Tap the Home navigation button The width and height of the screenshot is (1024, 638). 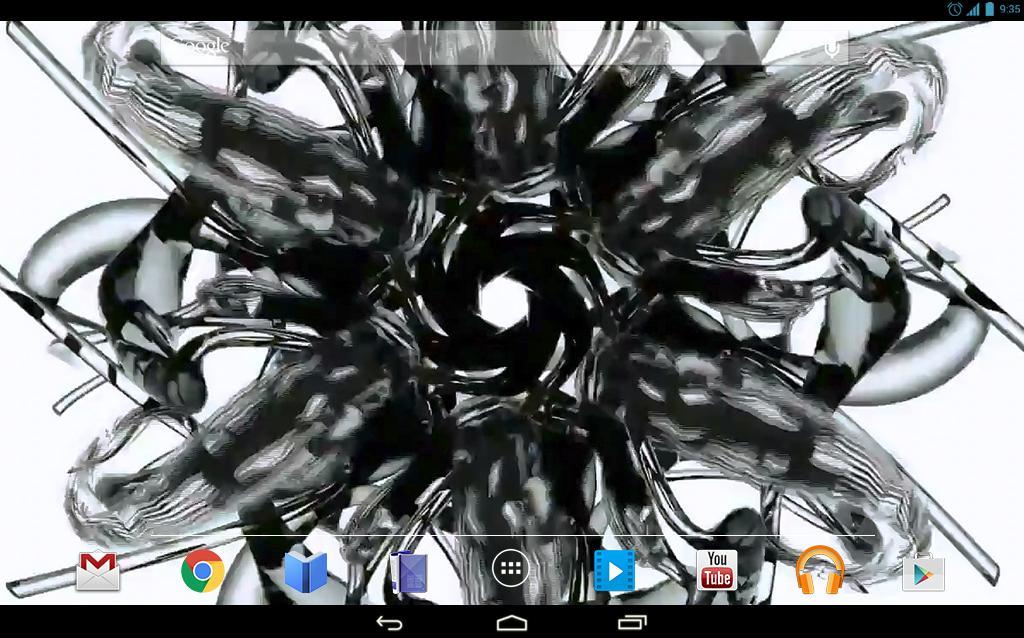tap(512, 623)
